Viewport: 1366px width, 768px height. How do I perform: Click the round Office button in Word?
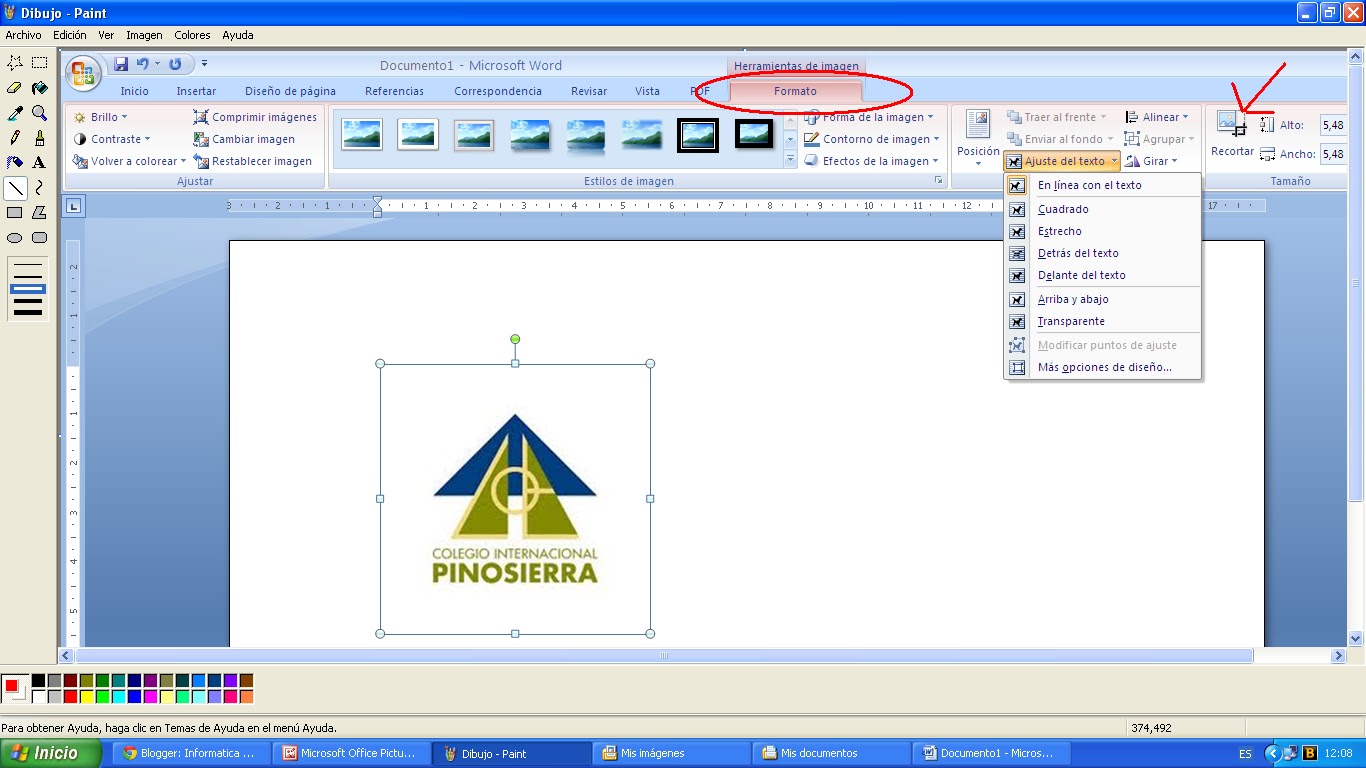point(83,74)
